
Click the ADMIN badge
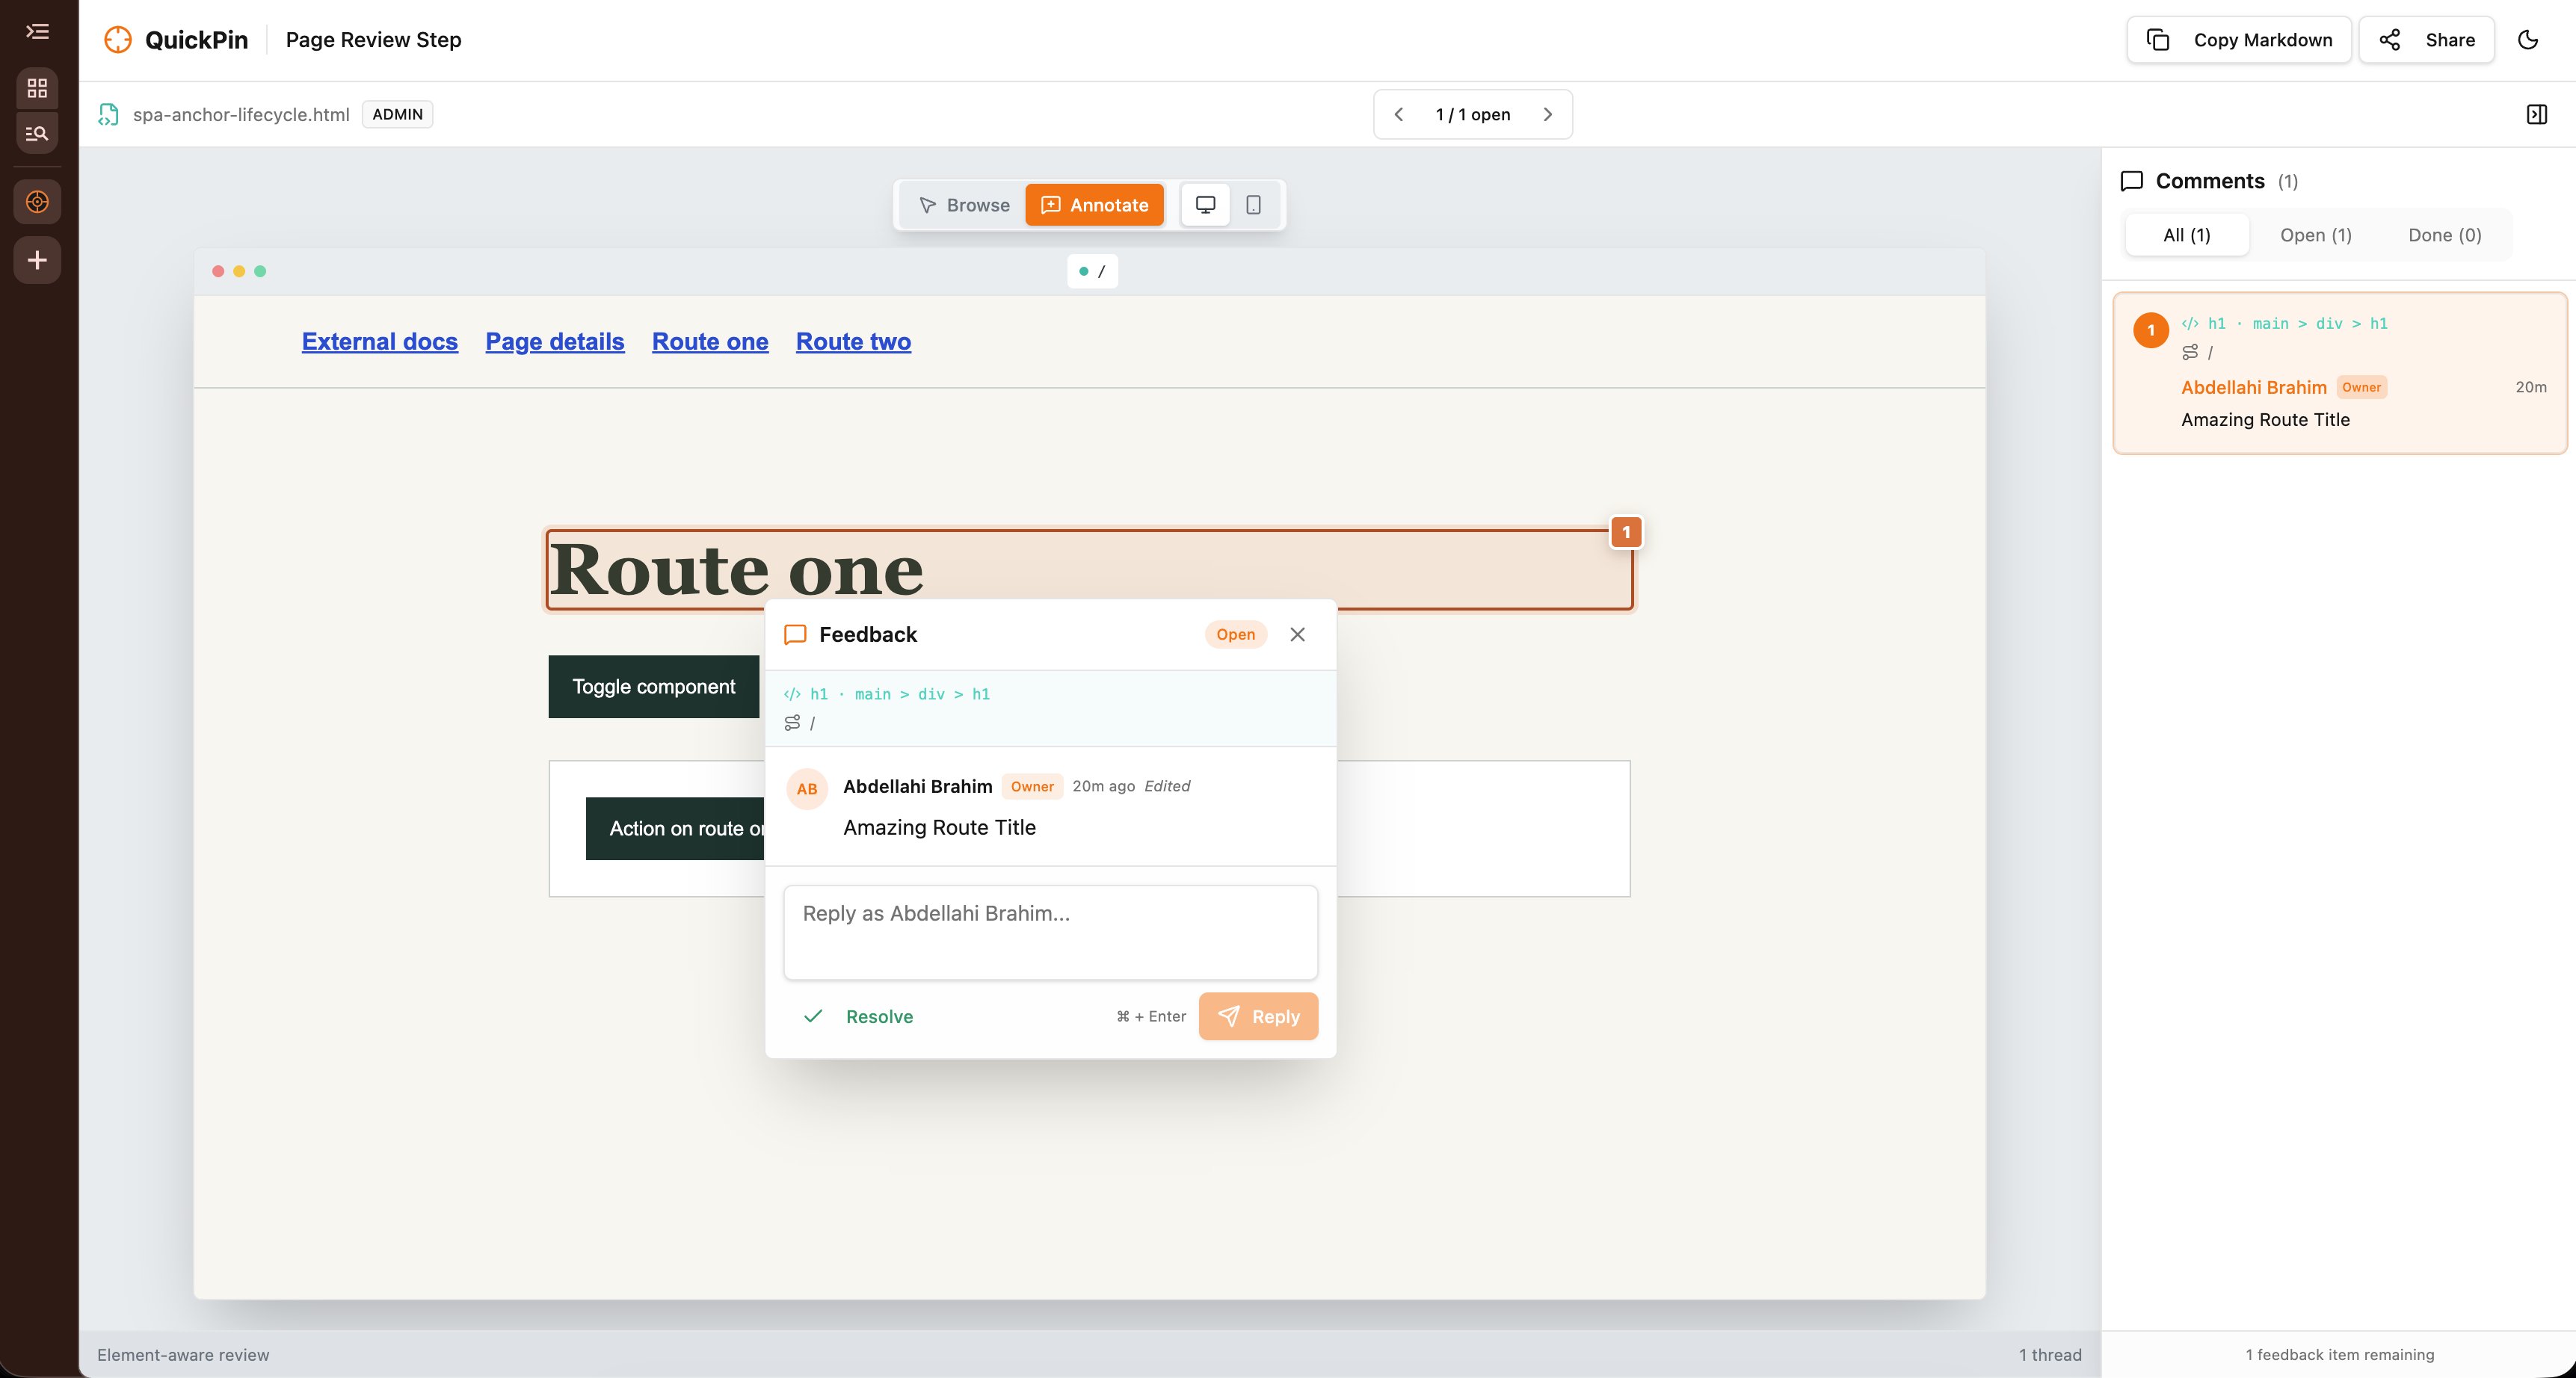tap(397, 114)
